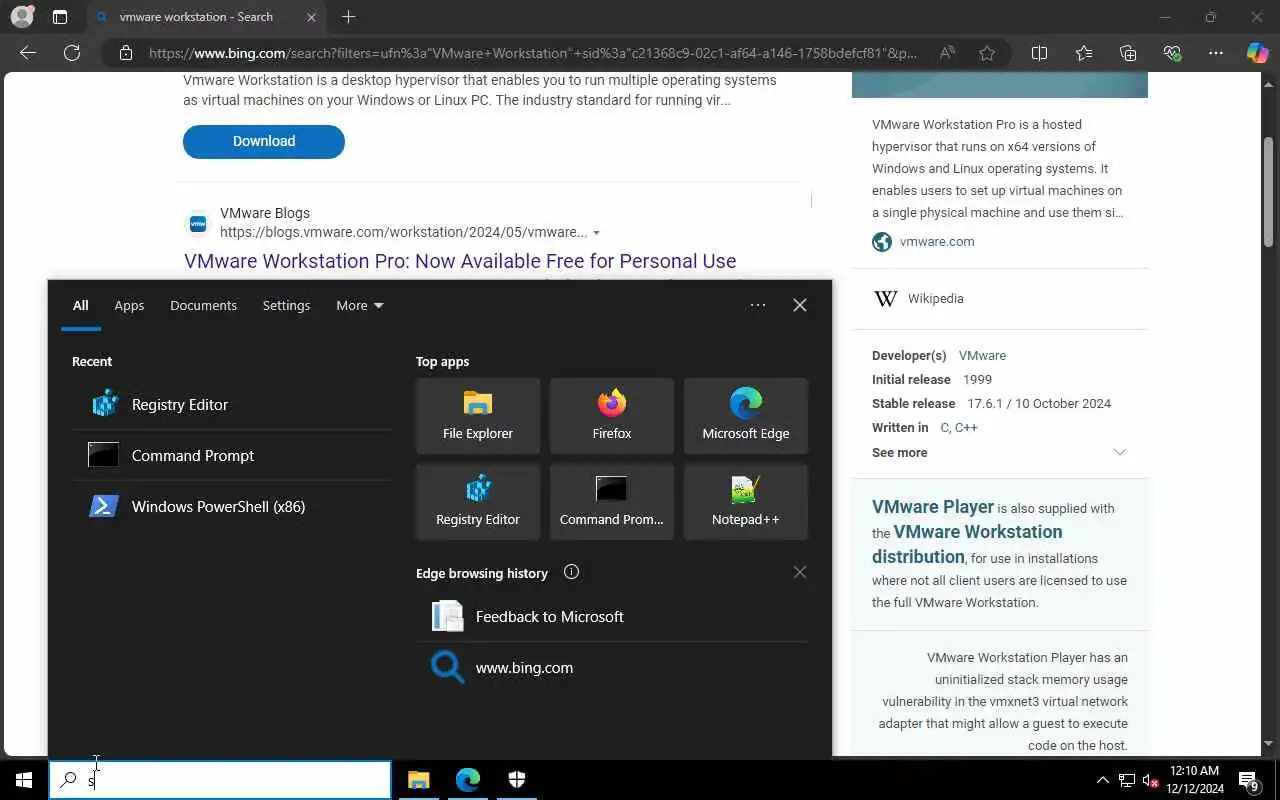Close the Windows search panel
The height and width of the screenshot is (800, 1280).
[x=800, y=305]
